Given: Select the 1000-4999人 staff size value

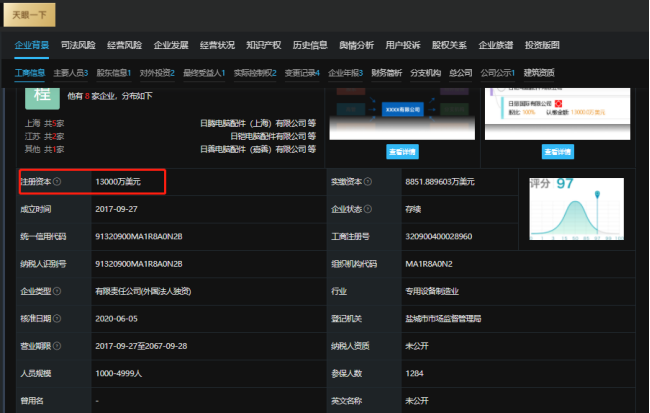Looking at the screenshot, I should click(119, 373).
